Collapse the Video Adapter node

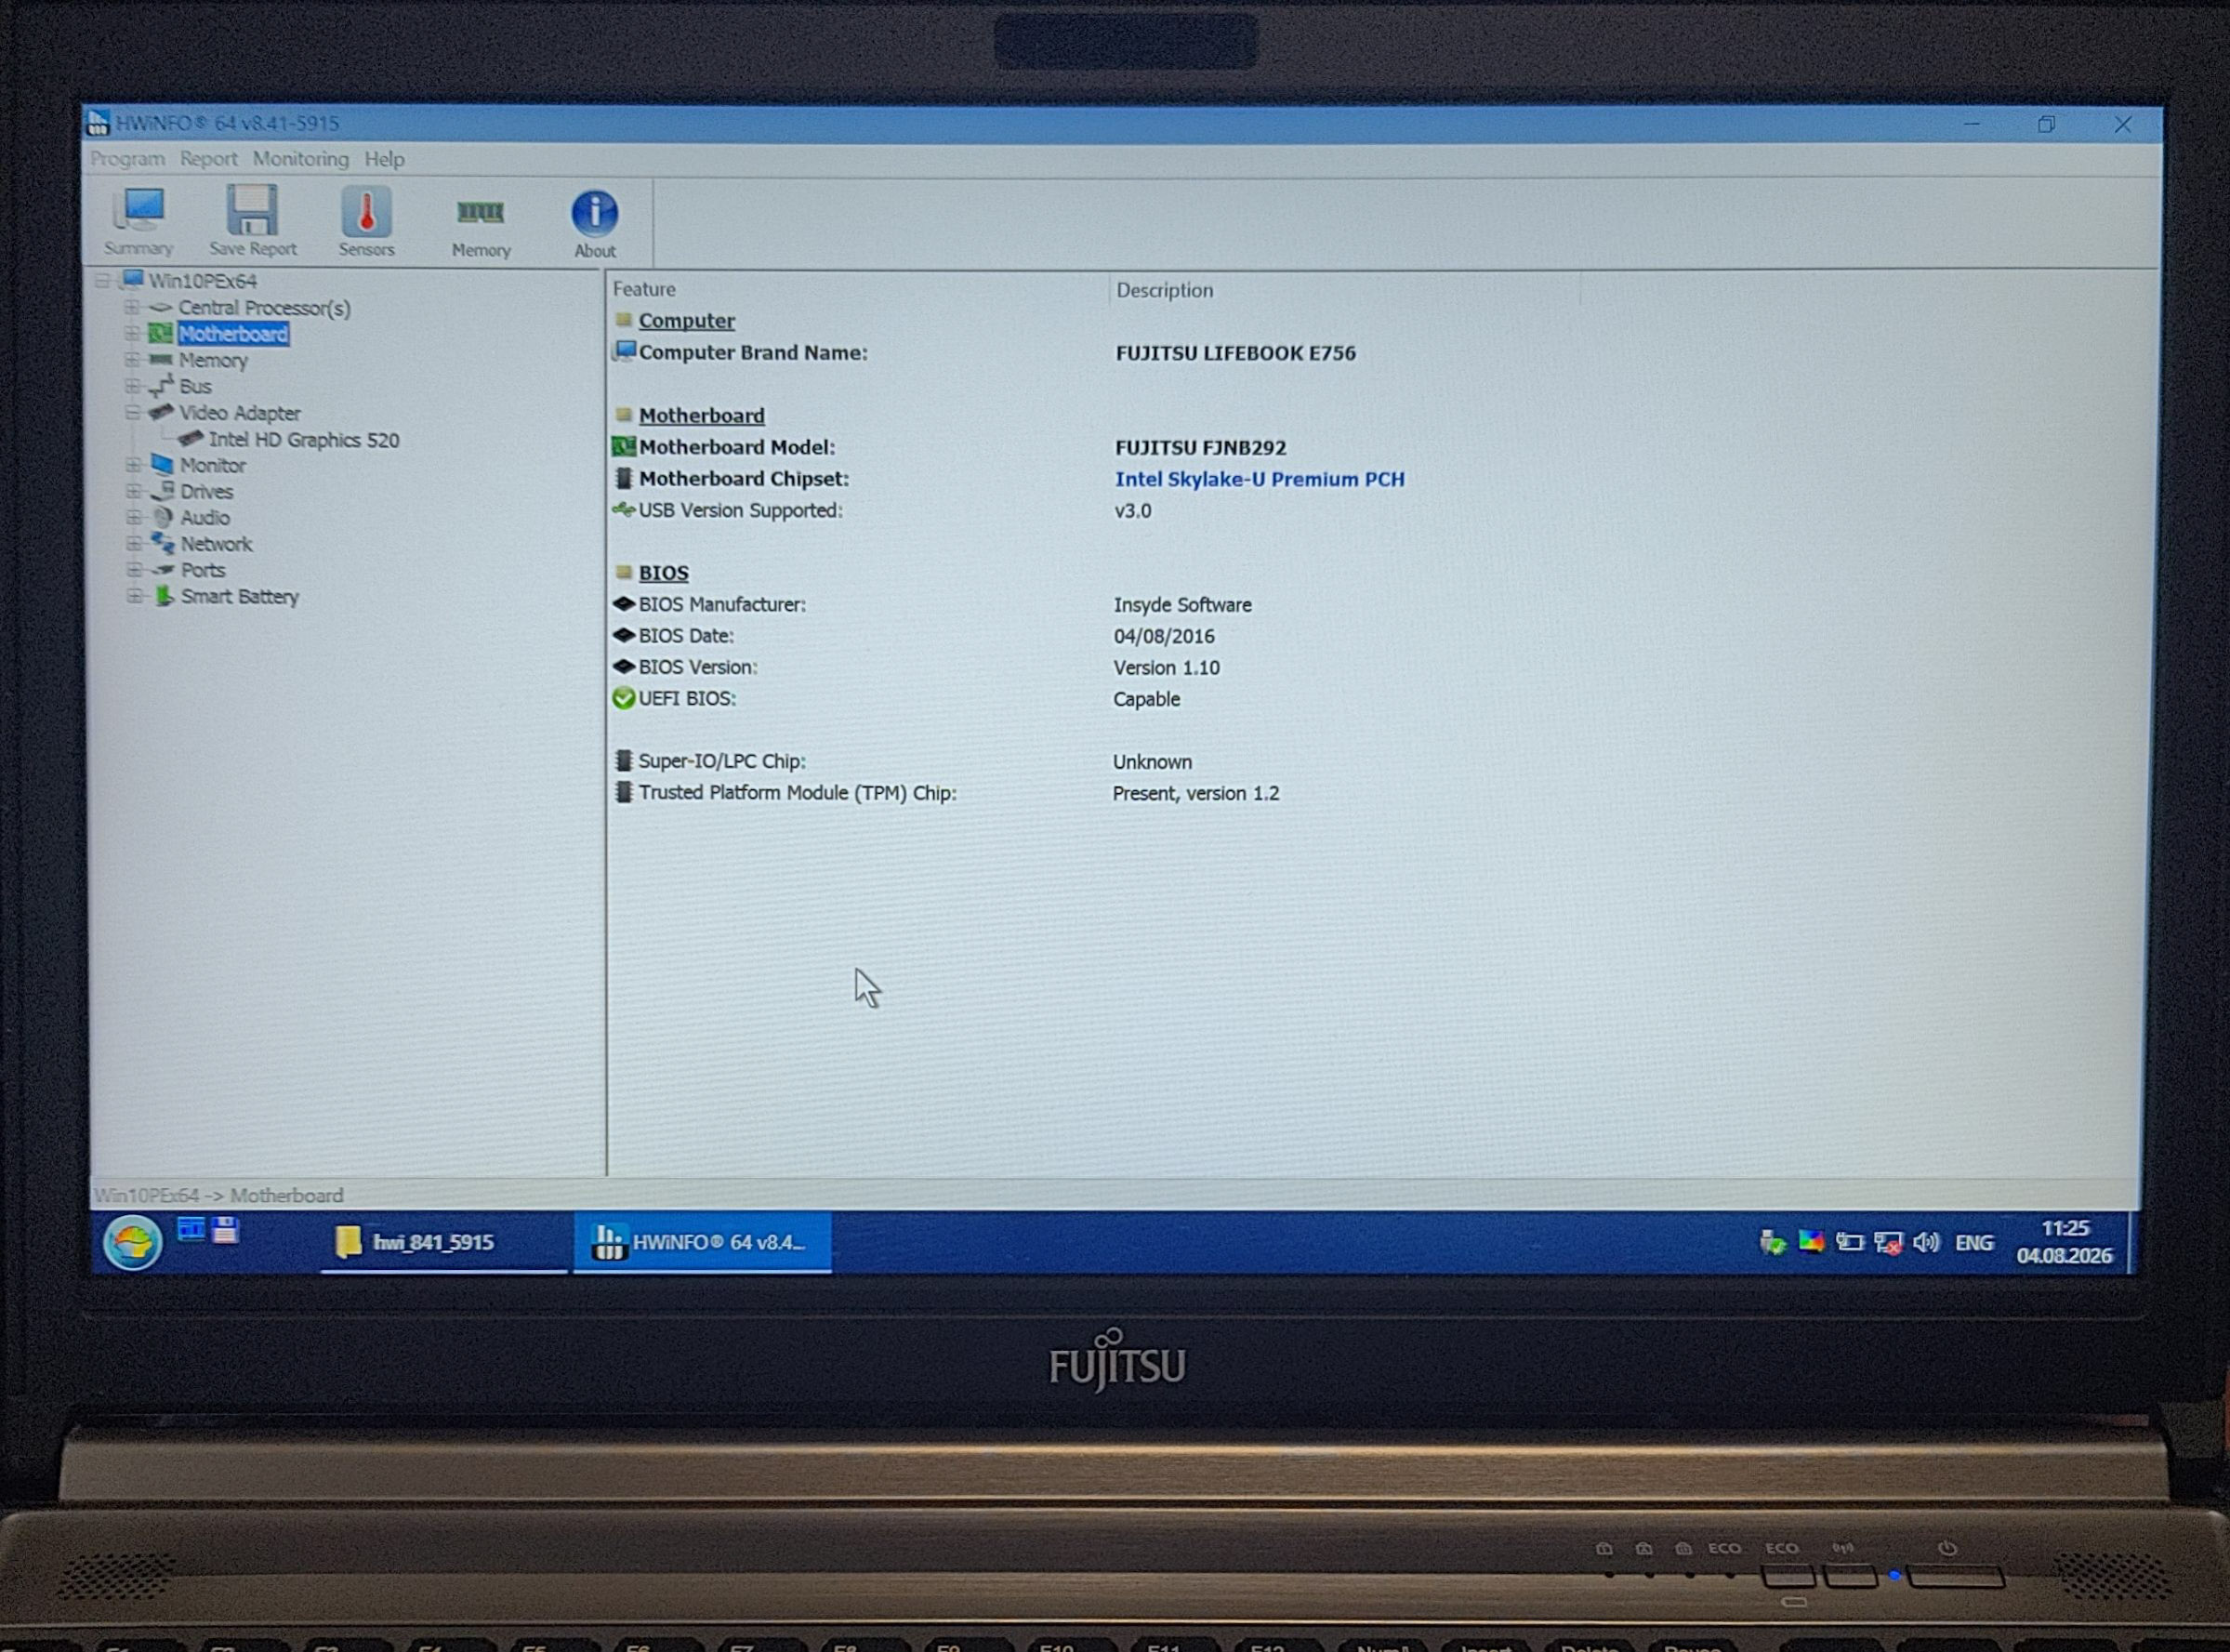click(132, 412)
